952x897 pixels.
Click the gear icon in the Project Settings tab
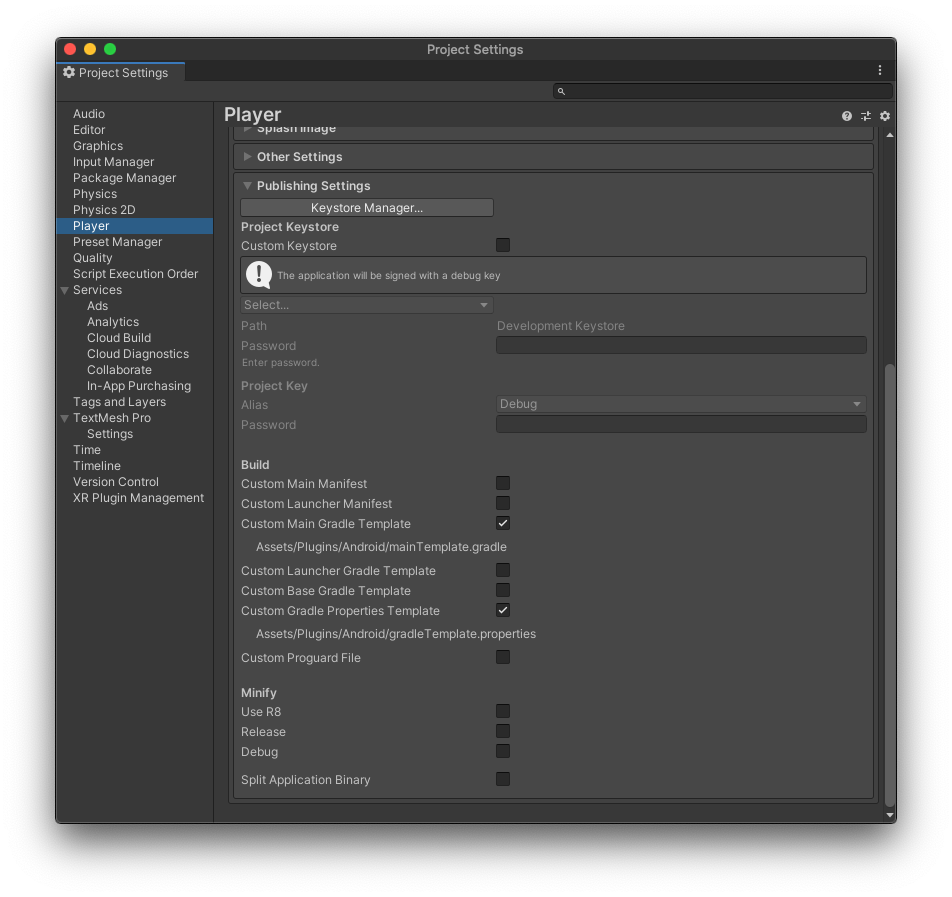pos(69,72)
